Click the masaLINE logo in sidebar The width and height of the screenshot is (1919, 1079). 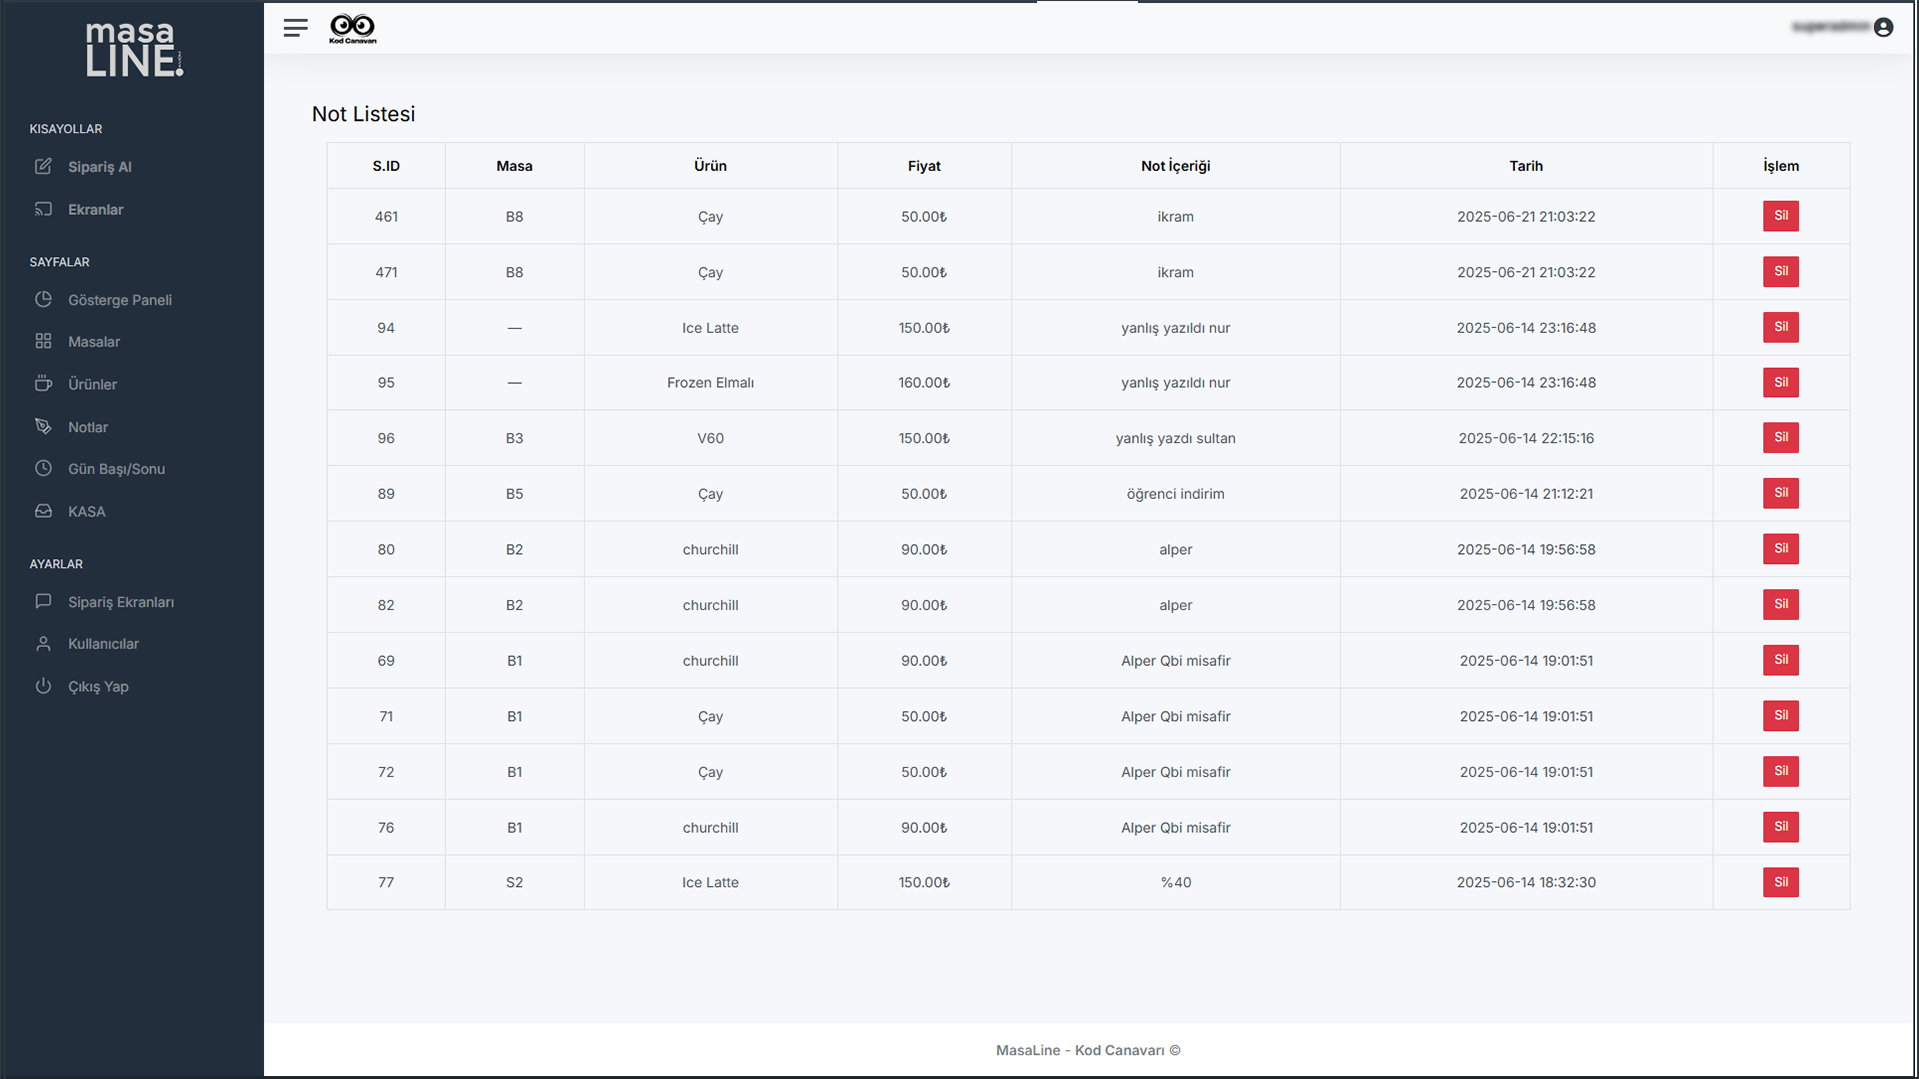pos(133,49)
